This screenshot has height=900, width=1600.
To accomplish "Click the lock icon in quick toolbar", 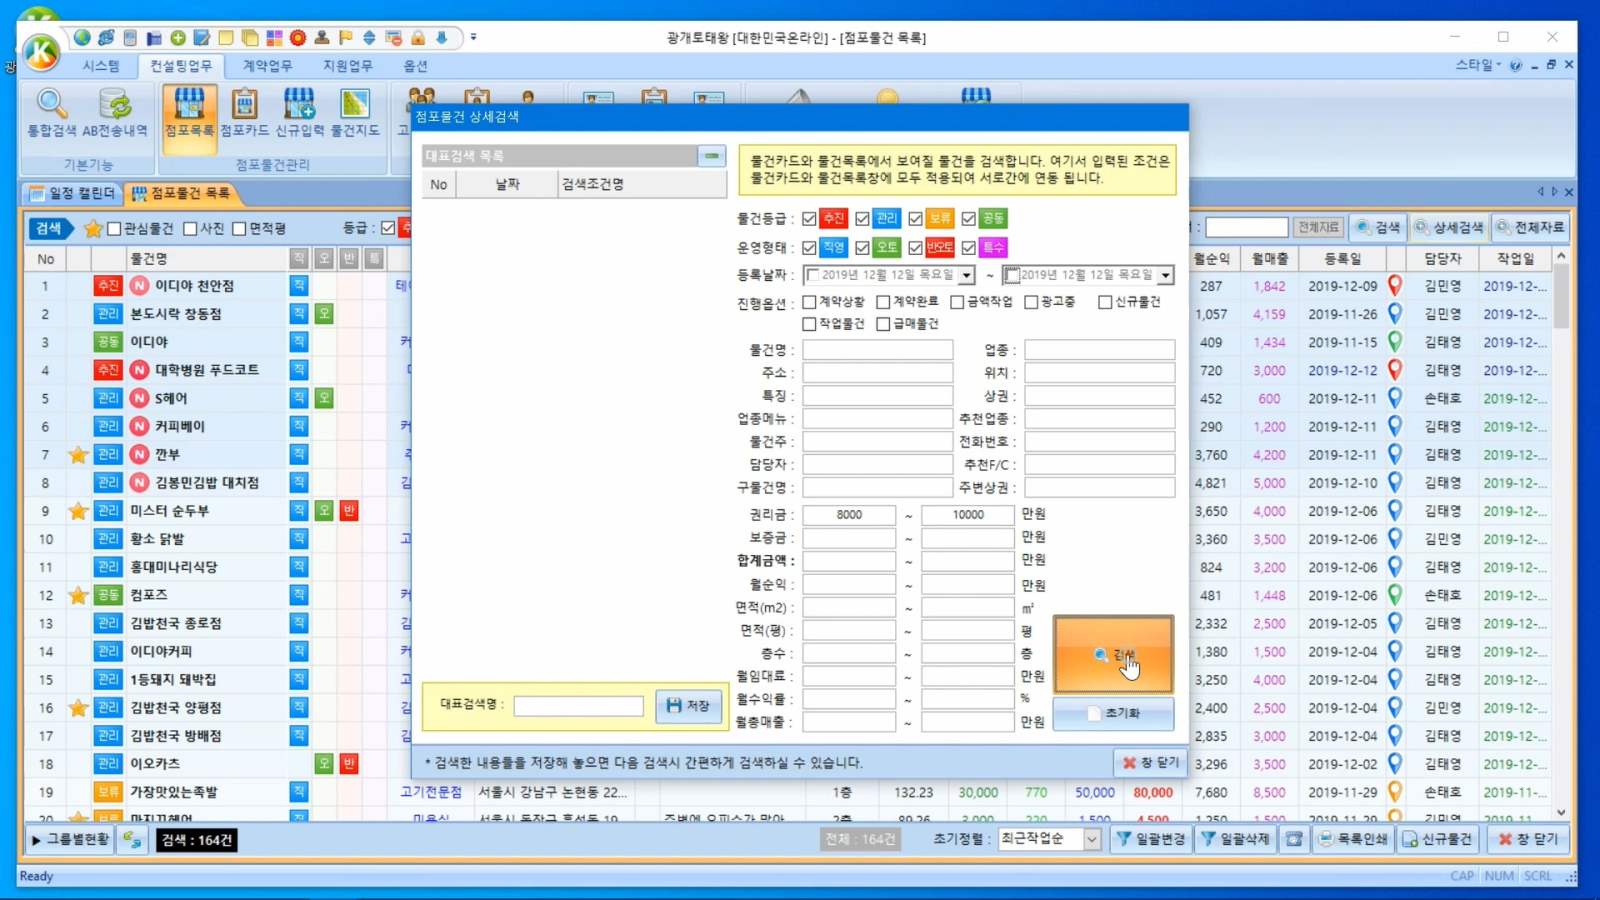I will (418, 38).
